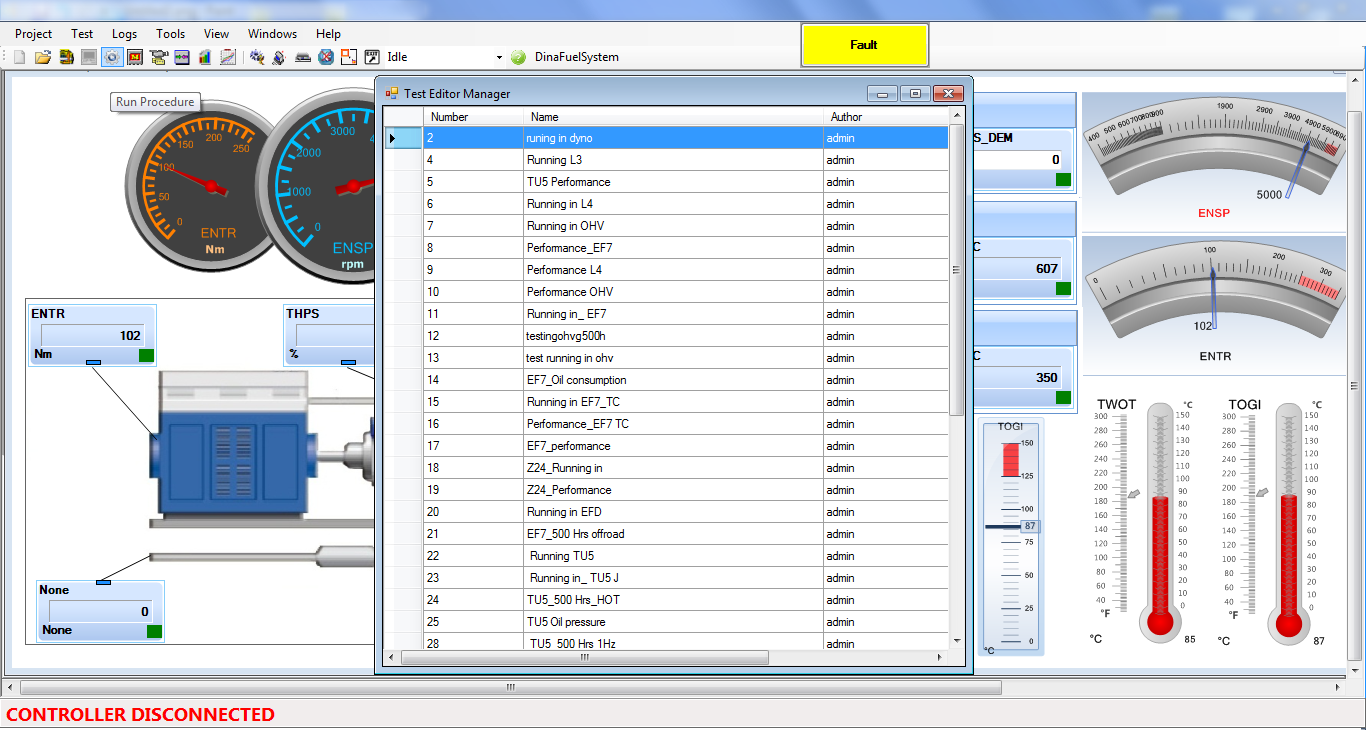The image size is (1366, 730).
Task: Click the orange squares layout toolbar icon
Action: click(x=349, y=57)
